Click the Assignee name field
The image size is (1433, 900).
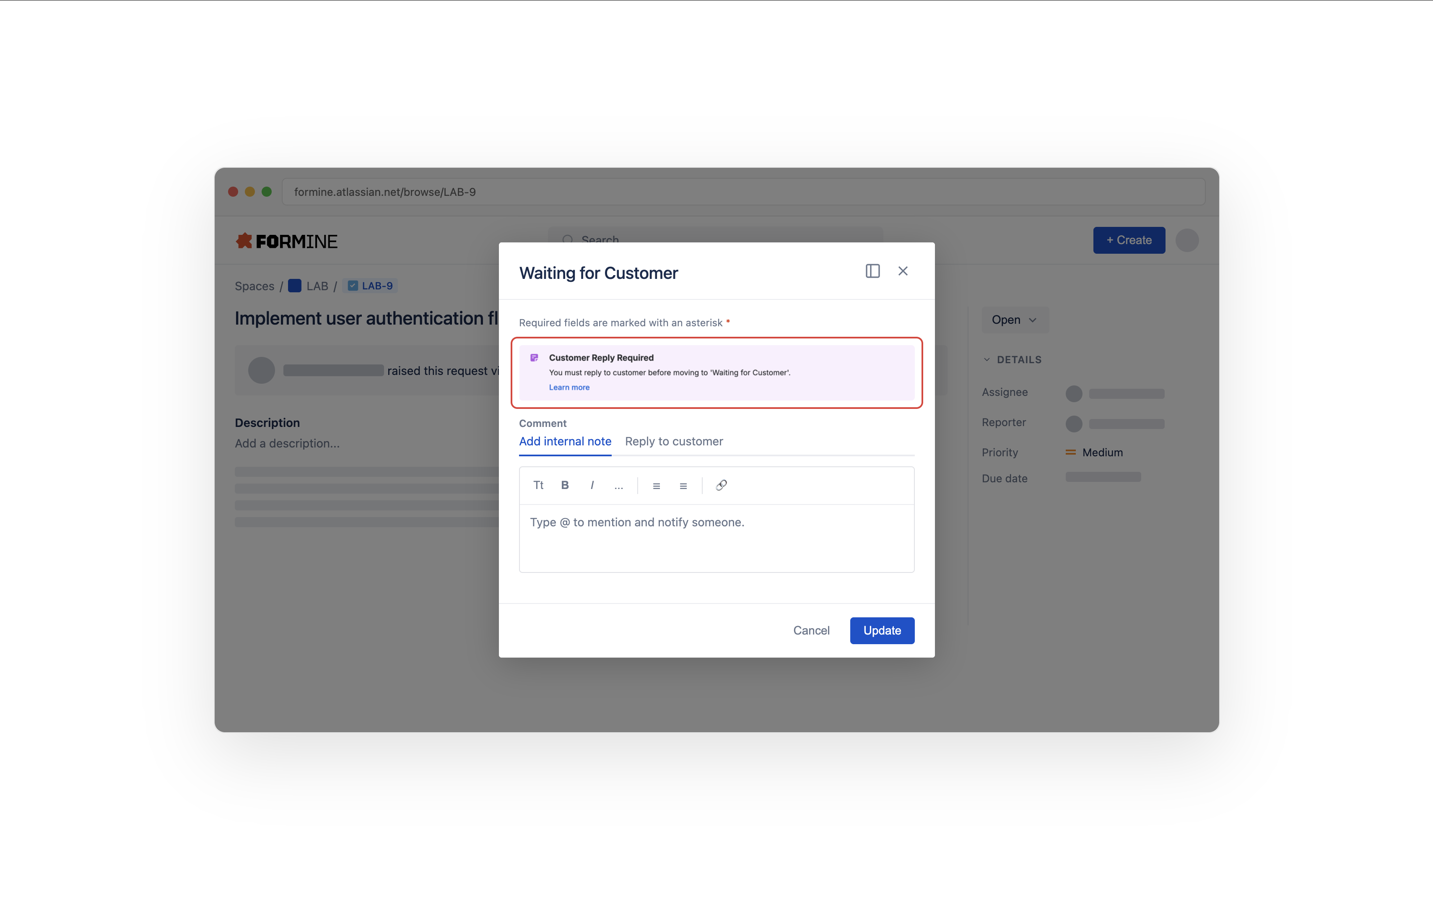[x=1127, y=394]
